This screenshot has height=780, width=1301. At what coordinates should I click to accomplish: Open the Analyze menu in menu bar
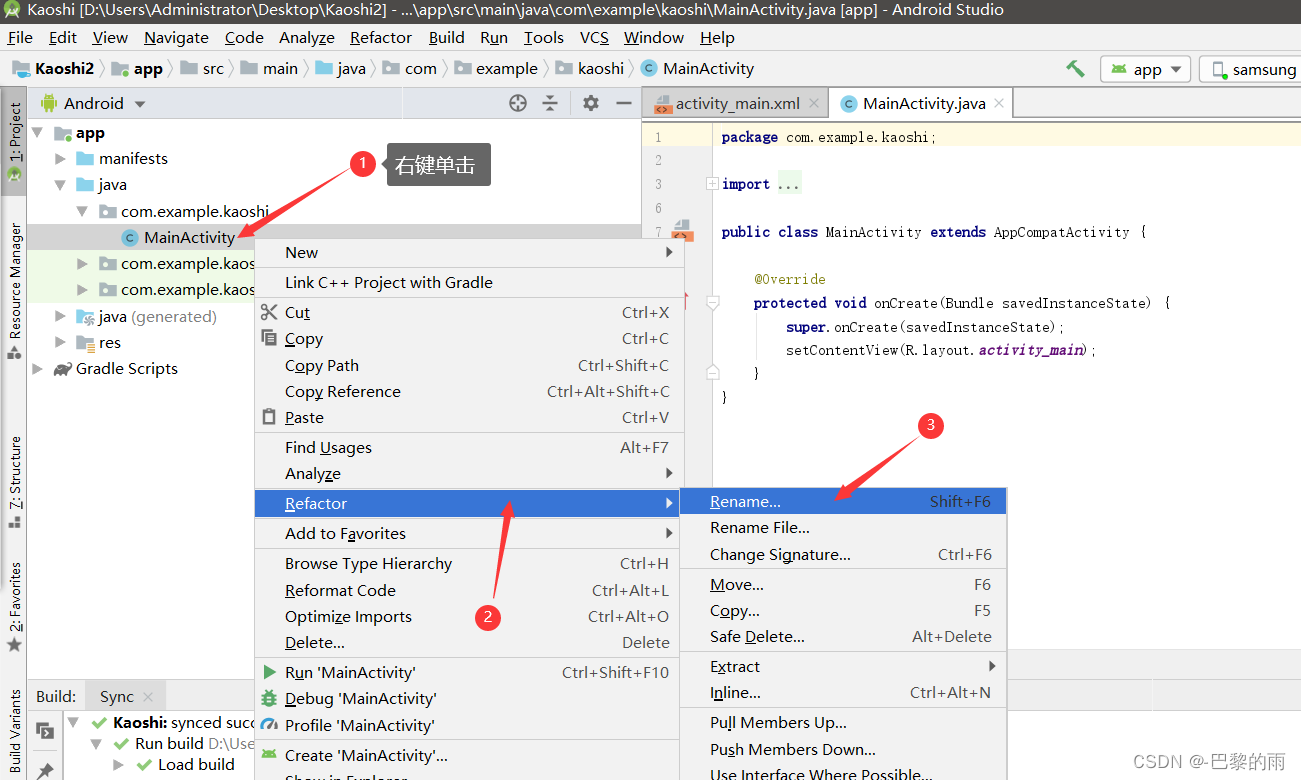(307, 37)
